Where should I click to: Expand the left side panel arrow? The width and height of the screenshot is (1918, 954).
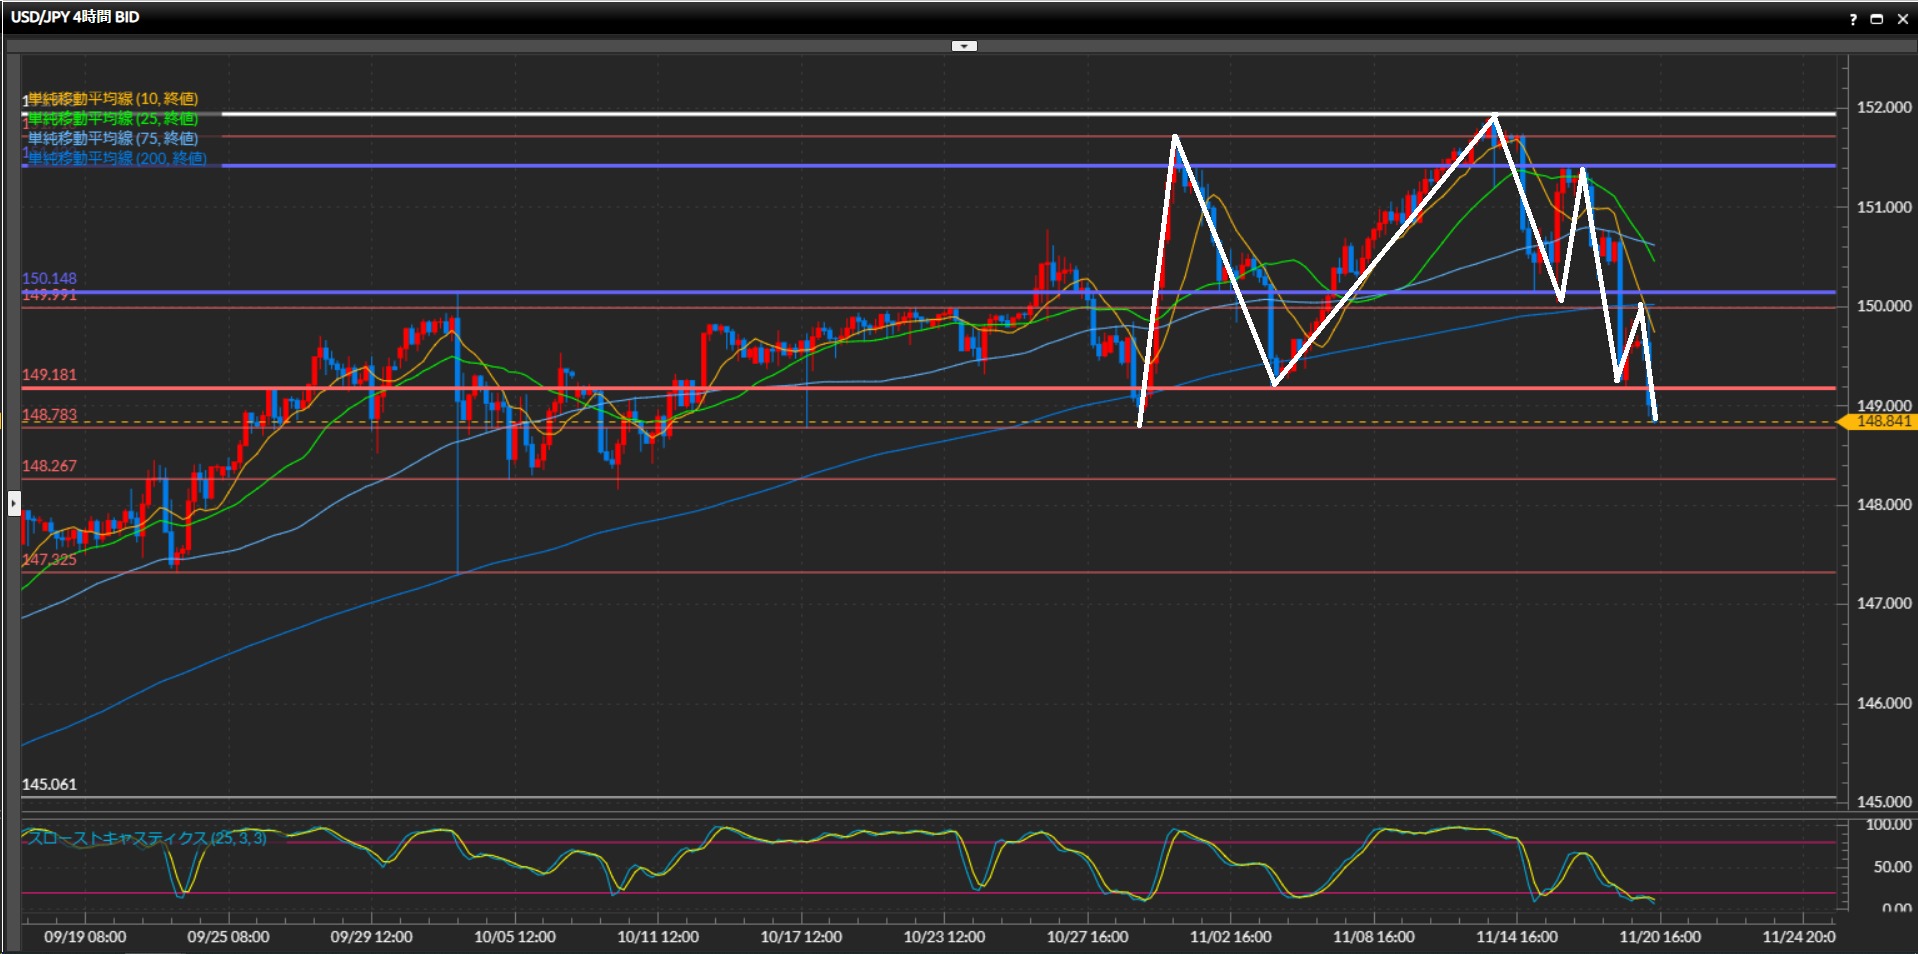pos(14,502)
